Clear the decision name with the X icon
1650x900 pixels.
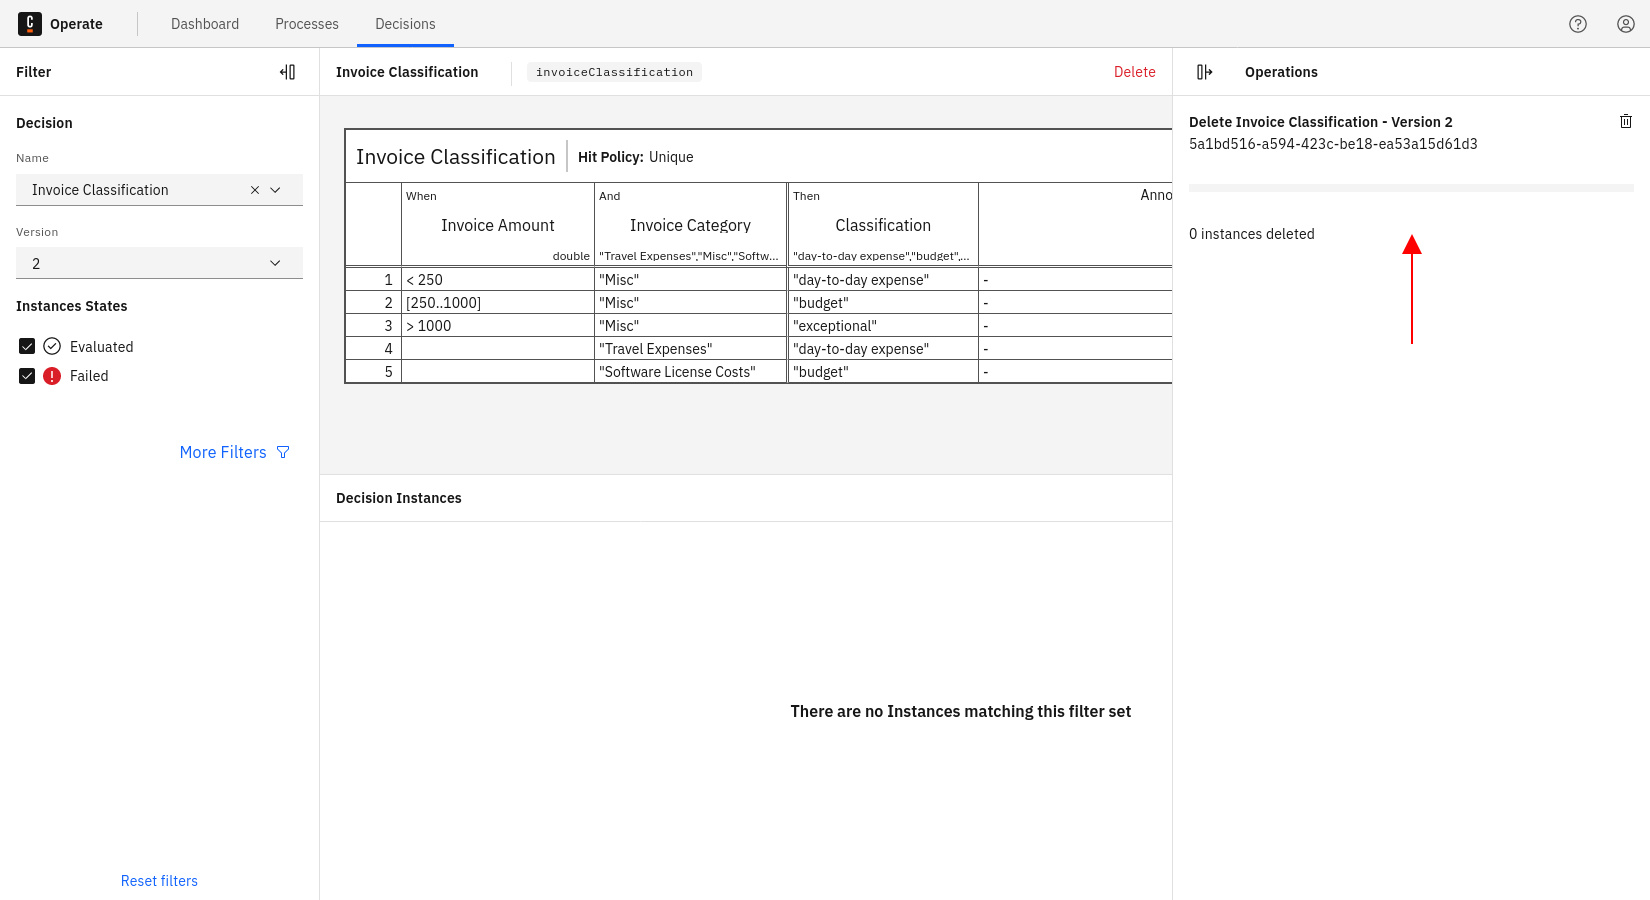(x=255, y=189)
